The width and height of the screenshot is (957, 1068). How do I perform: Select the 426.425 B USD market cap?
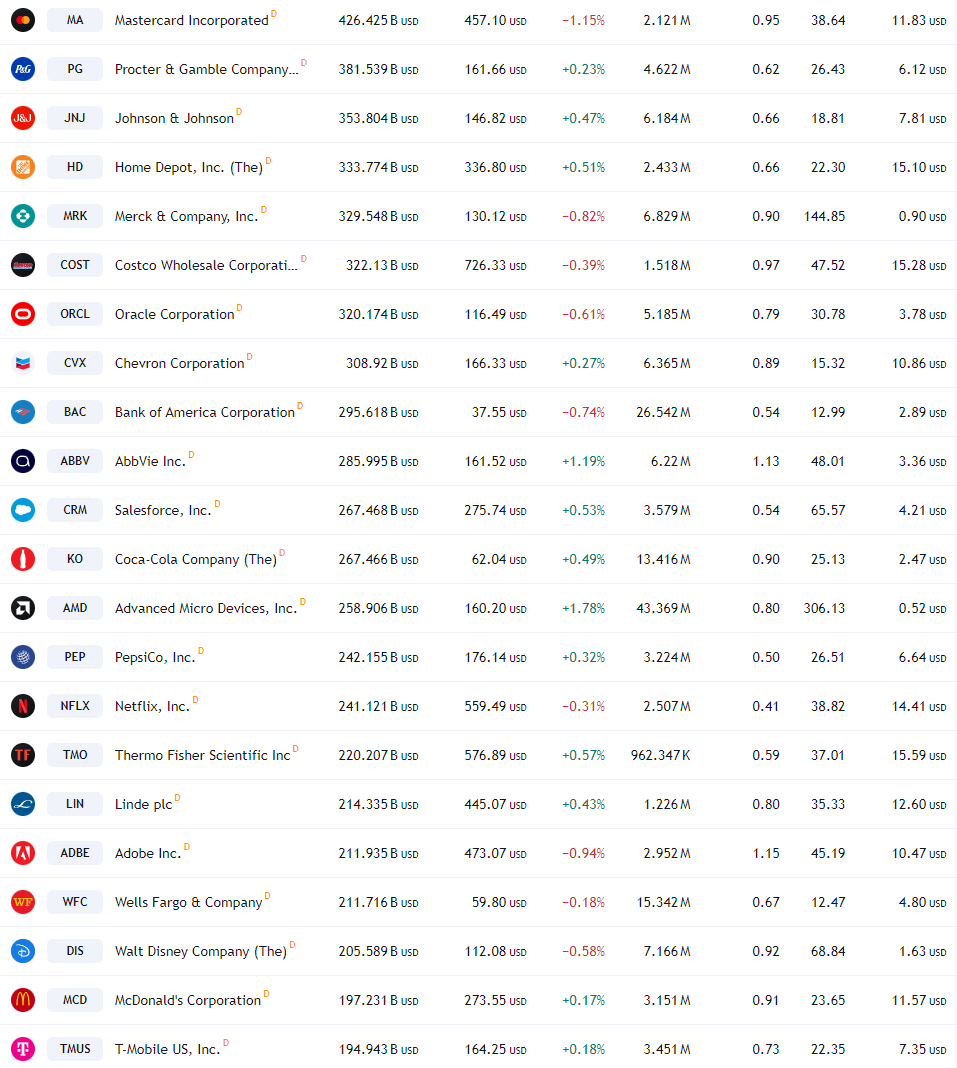tap(378, 20)
